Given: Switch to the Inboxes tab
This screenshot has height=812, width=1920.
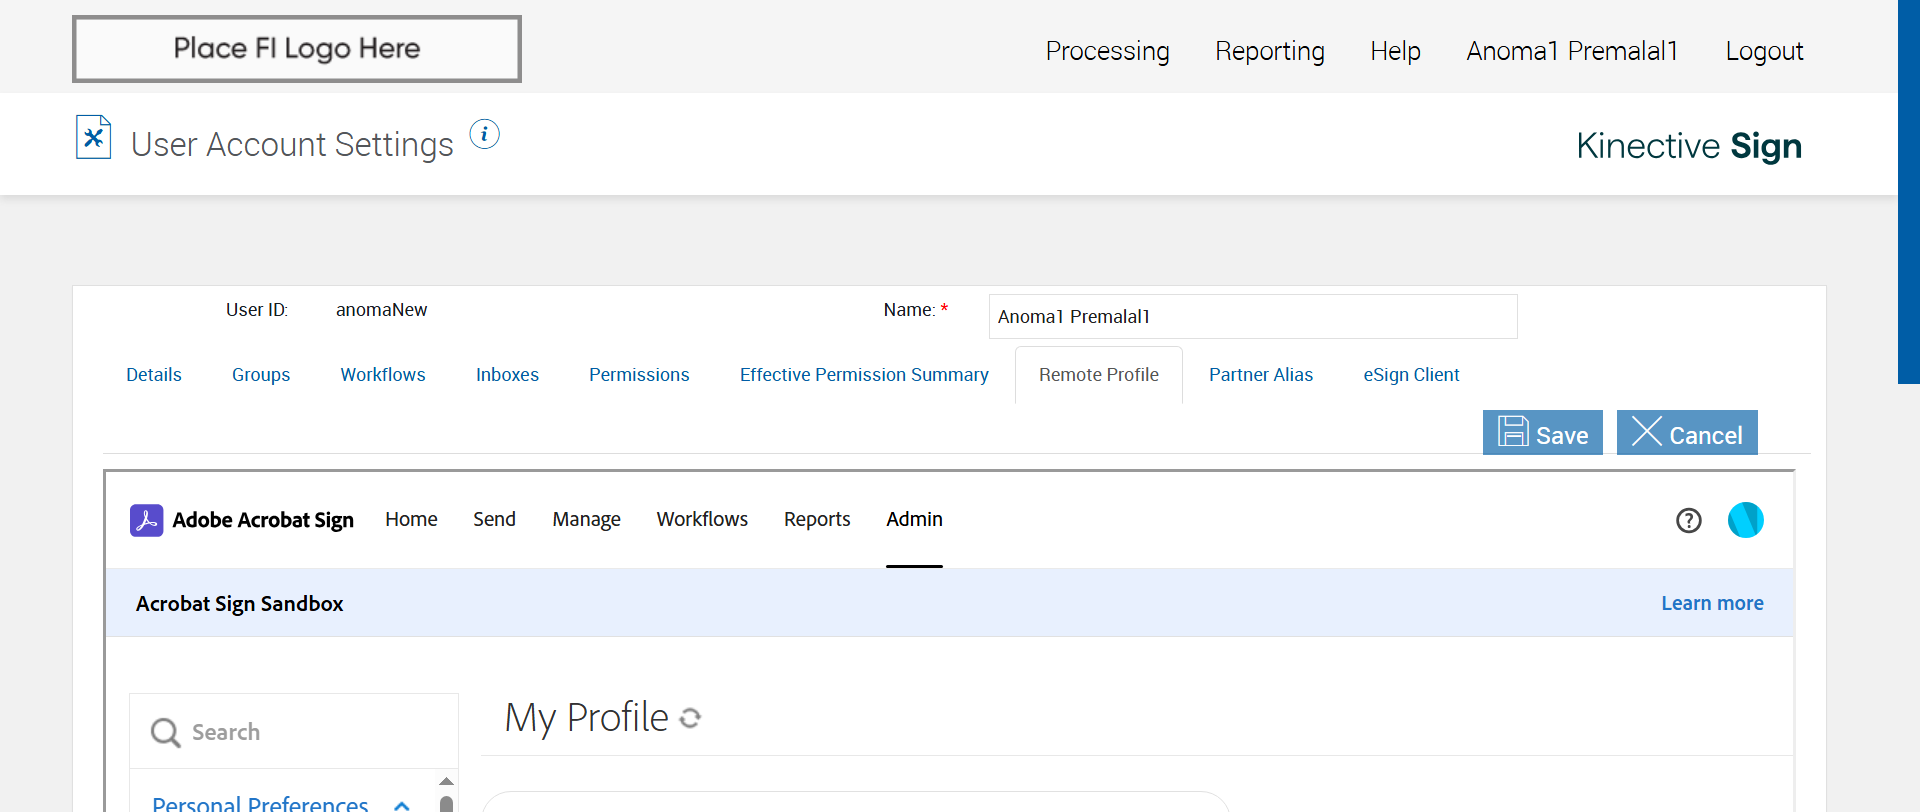Looking at the screenshot, I should pos(507,375).
